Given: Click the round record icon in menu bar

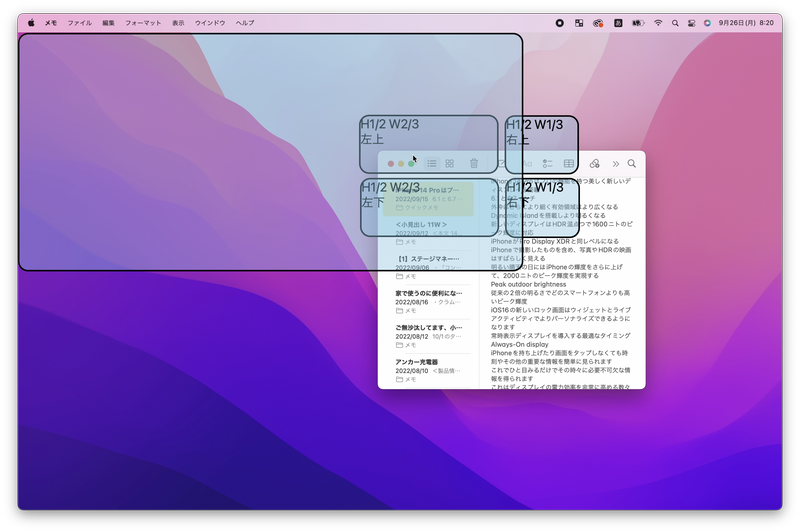Looking at the screenshot, I should point(560,23).
